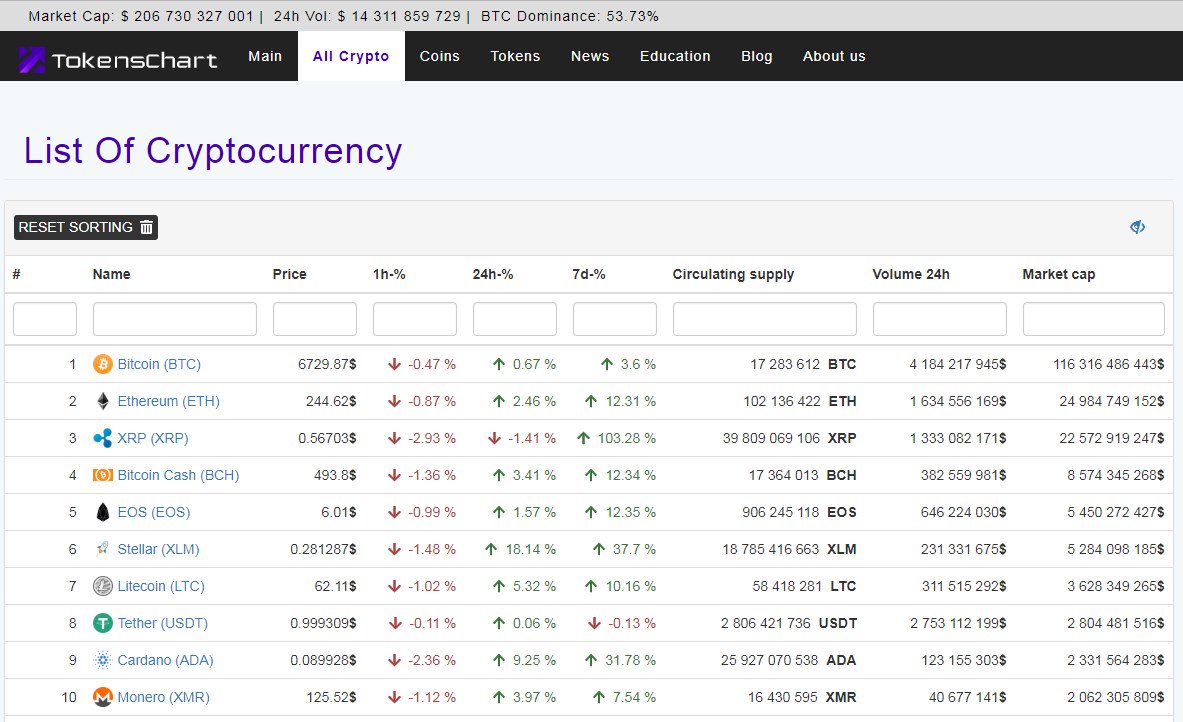Open the Litecoin (LTC) link
The height and width of the screenshot is (722, 1183).
161,586
